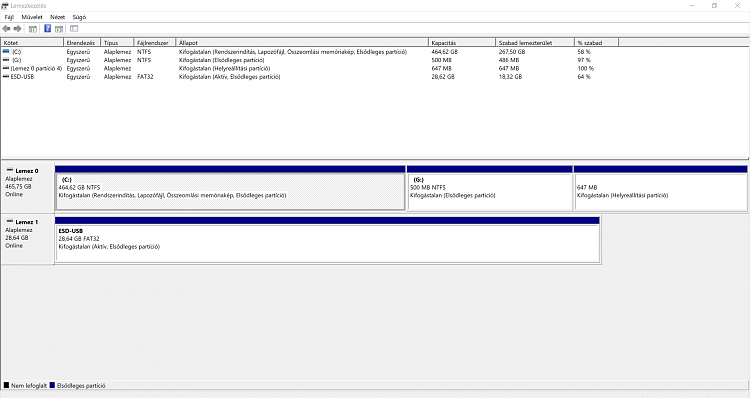Select the Lemez 0 disk label panel

(27, 188)
